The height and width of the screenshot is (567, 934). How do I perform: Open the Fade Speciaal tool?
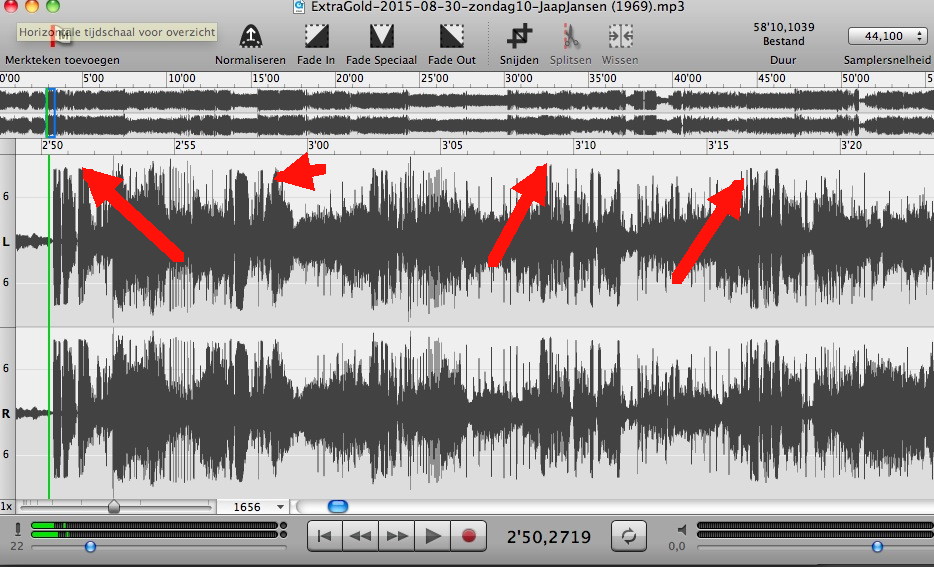coord(381,37)
